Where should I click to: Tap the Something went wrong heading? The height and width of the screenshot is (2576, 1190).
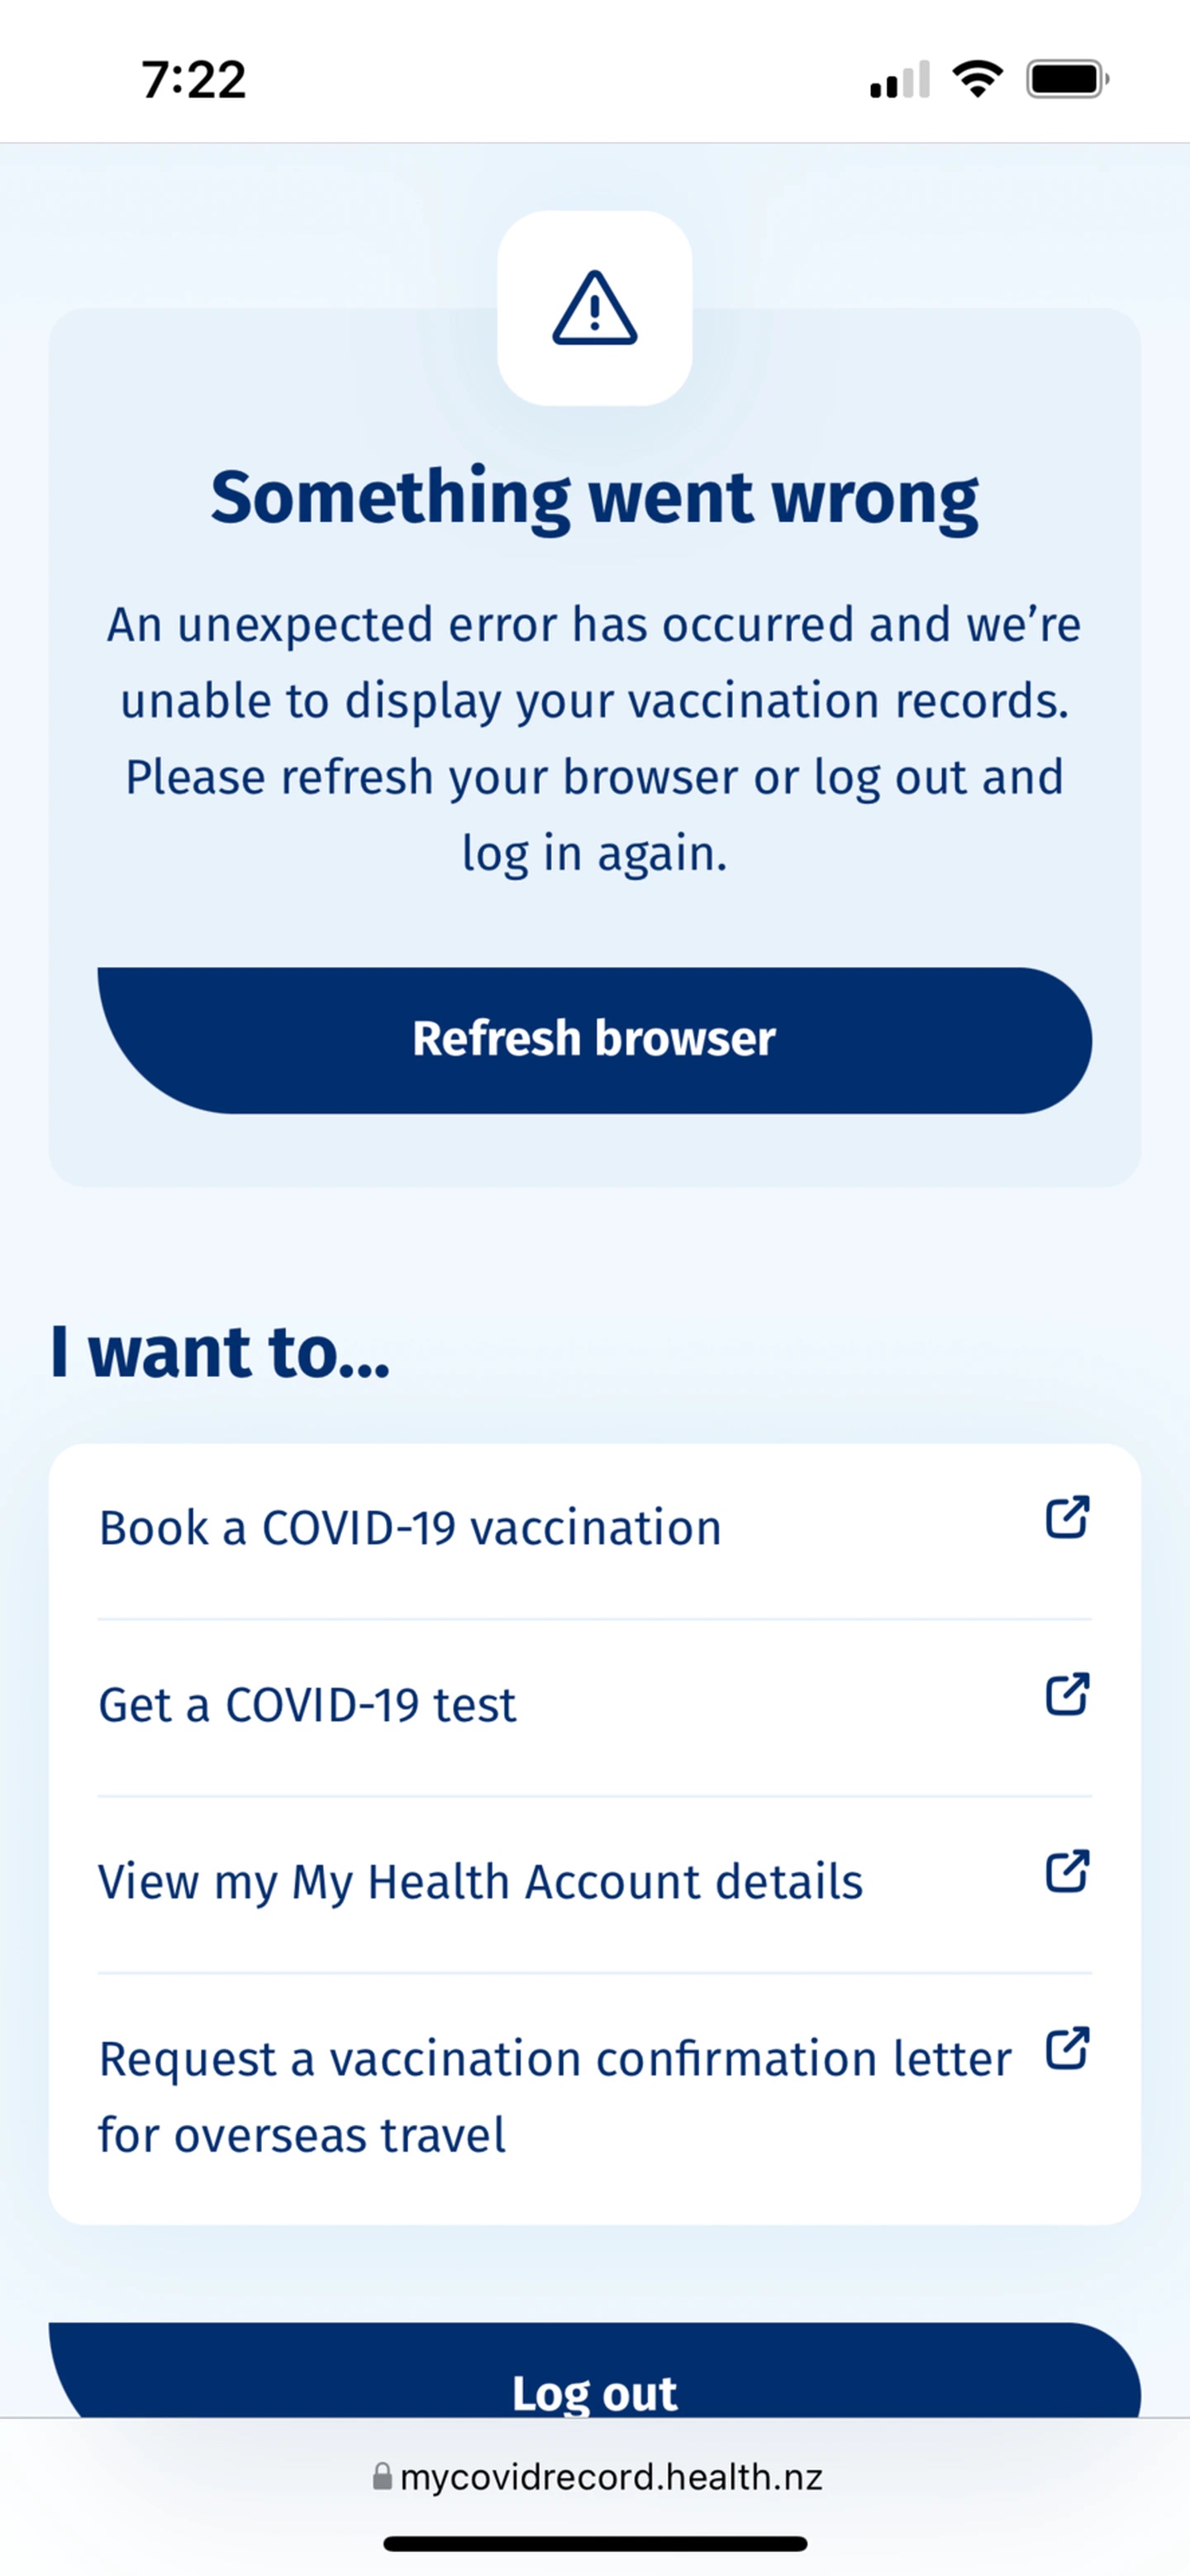[x=594, y=497]
